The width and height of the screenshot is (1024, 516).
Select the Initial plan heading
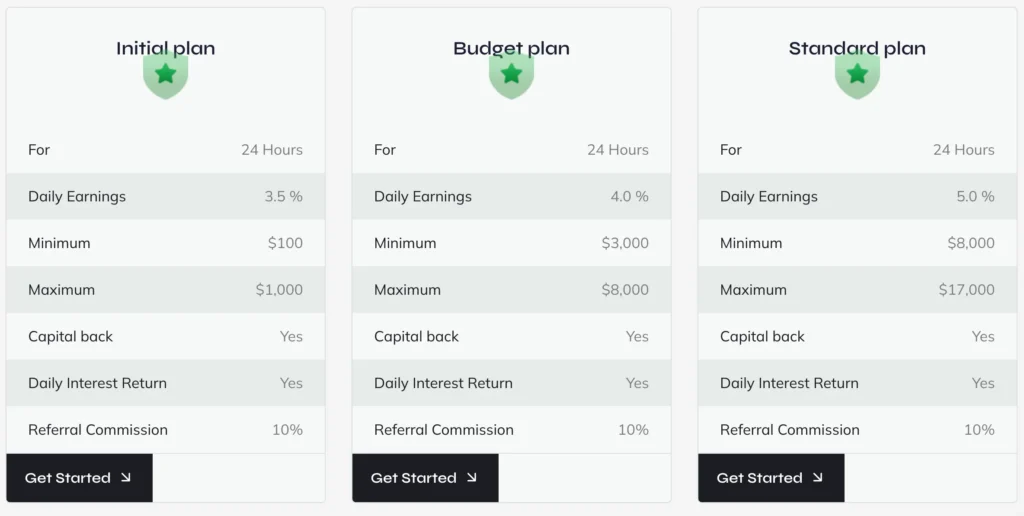click(166, 48)
